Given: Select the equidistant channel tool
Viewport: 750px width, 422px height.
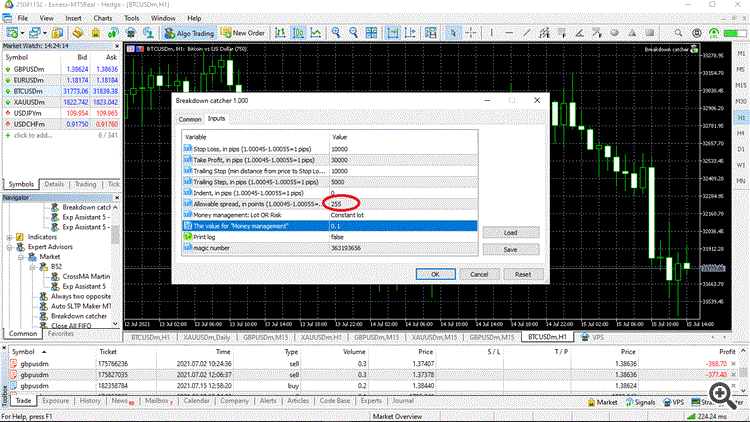Looking at the screenshot, I should 544,33.
